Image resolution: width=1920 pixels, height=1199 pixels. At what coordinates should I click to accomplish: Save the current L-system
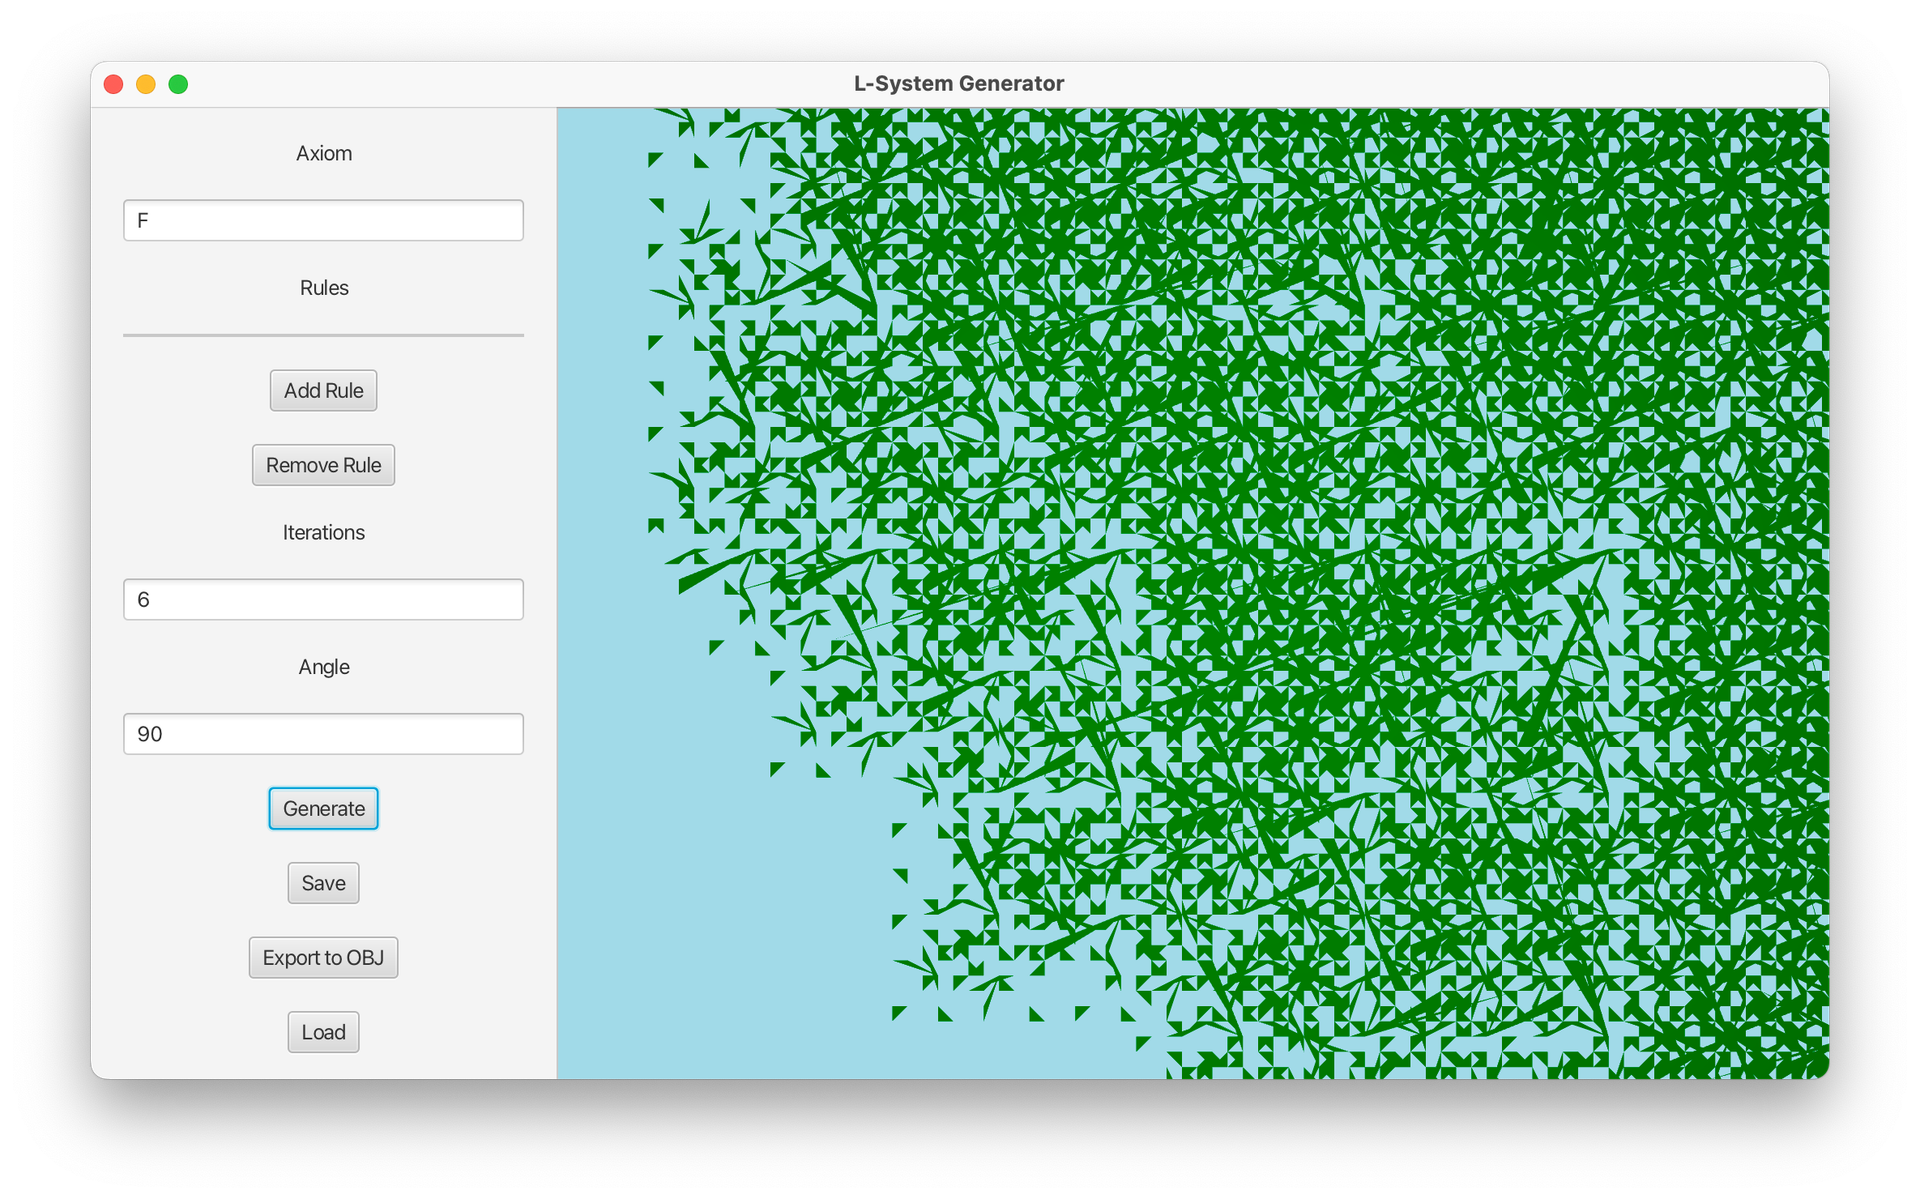click(323, 883)
